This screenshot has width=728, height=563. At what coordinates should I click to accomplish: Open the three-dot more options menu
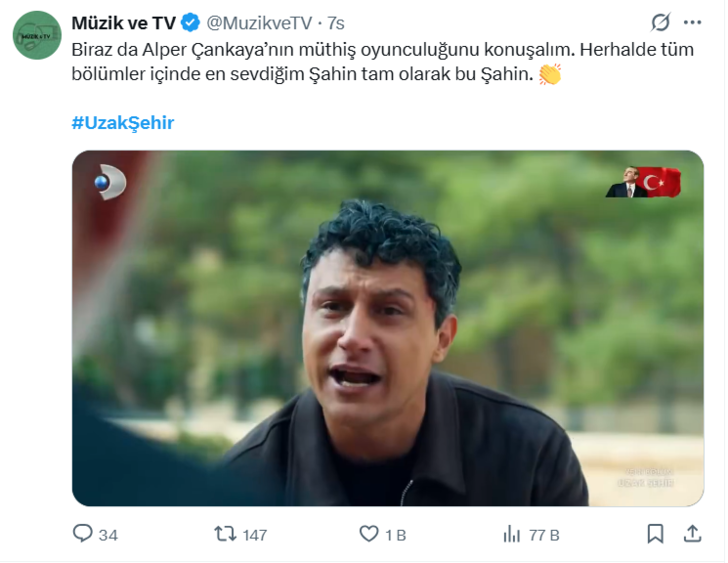coord(692,22)
